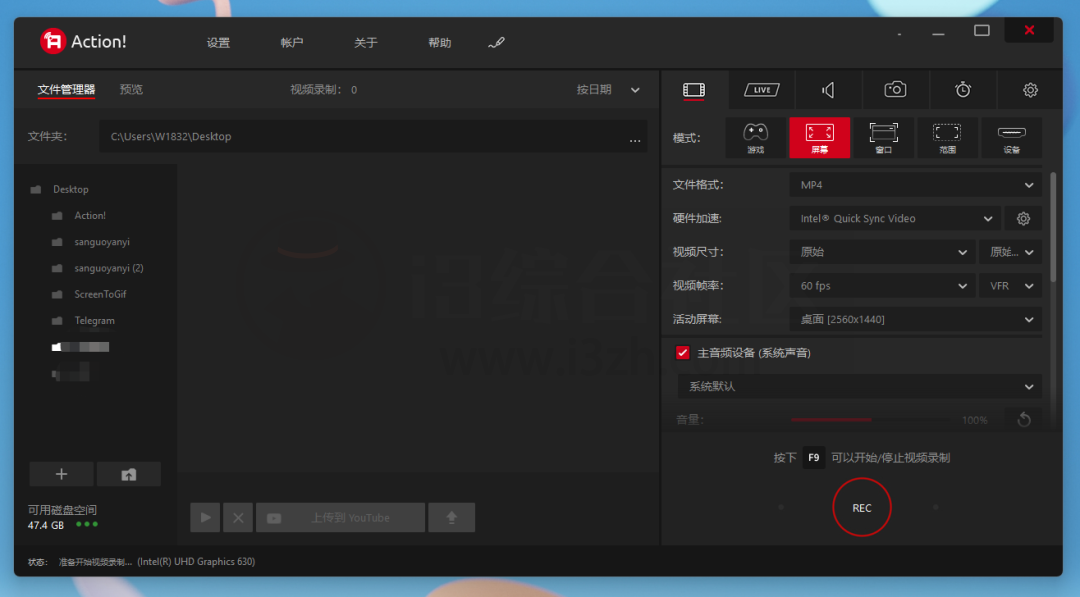
Task: Open the 设置 menu
Action: coord(218,43)
